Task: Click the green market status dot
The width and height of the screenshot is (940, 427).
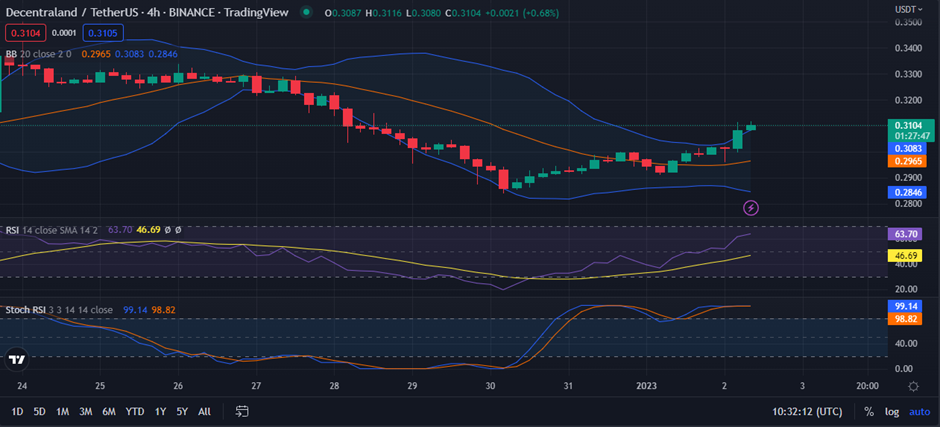Action: [307, 11]
